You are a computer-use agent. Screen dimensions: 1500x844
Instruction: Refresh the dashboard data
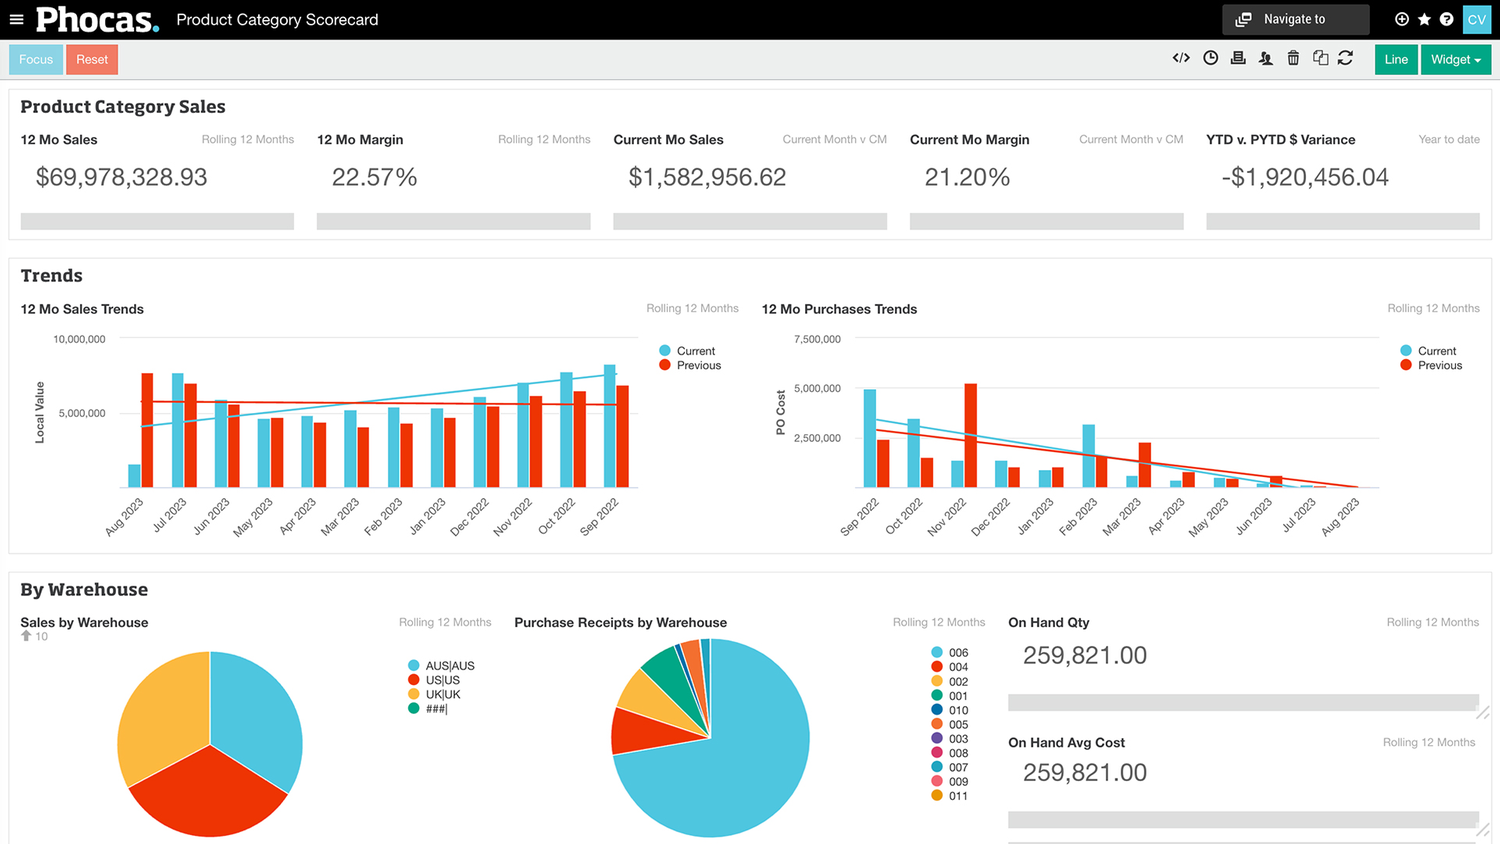[x=1346, y=58]
